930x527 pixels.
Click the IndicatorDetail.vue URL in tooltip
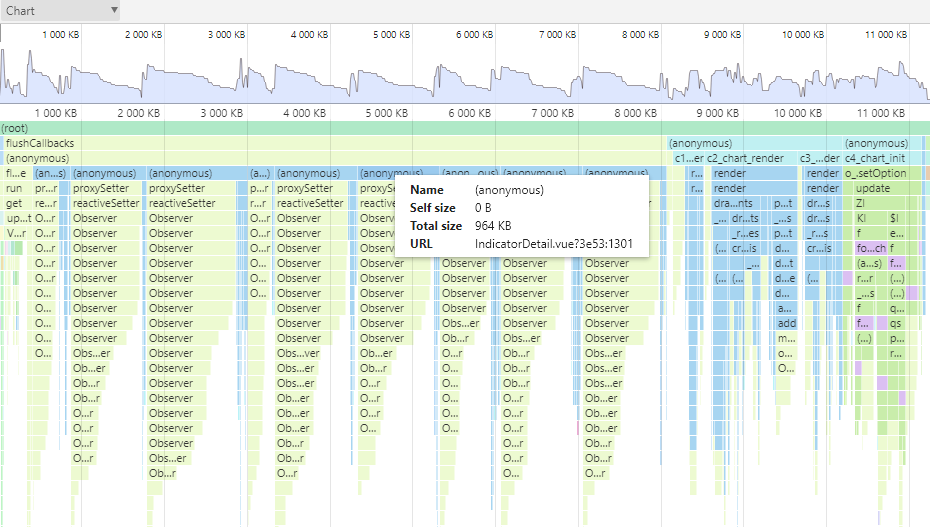pos(553,244)
